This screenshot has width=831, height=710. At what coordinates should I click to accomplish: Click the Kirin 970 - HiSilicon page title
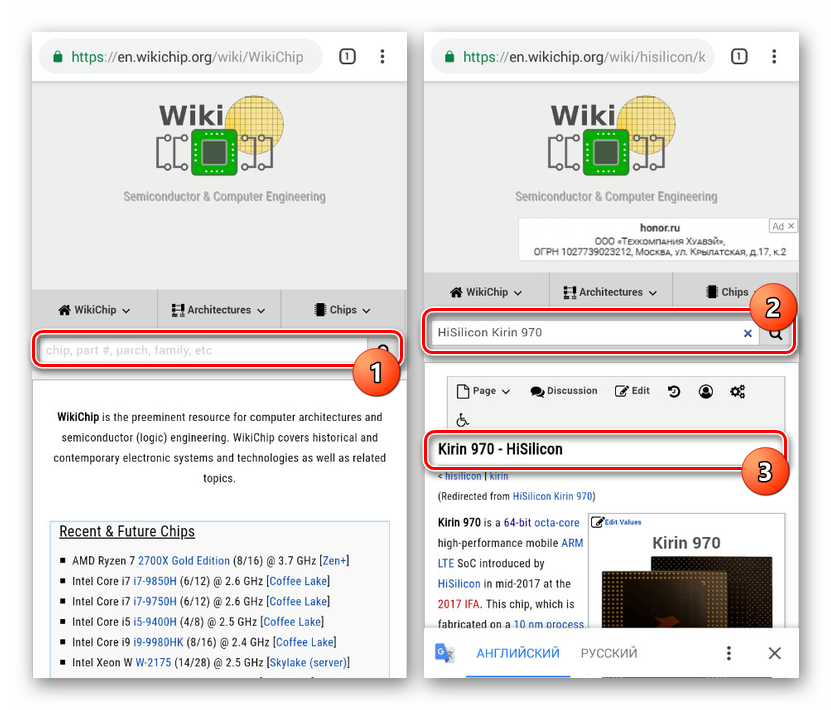pos(500,449)
